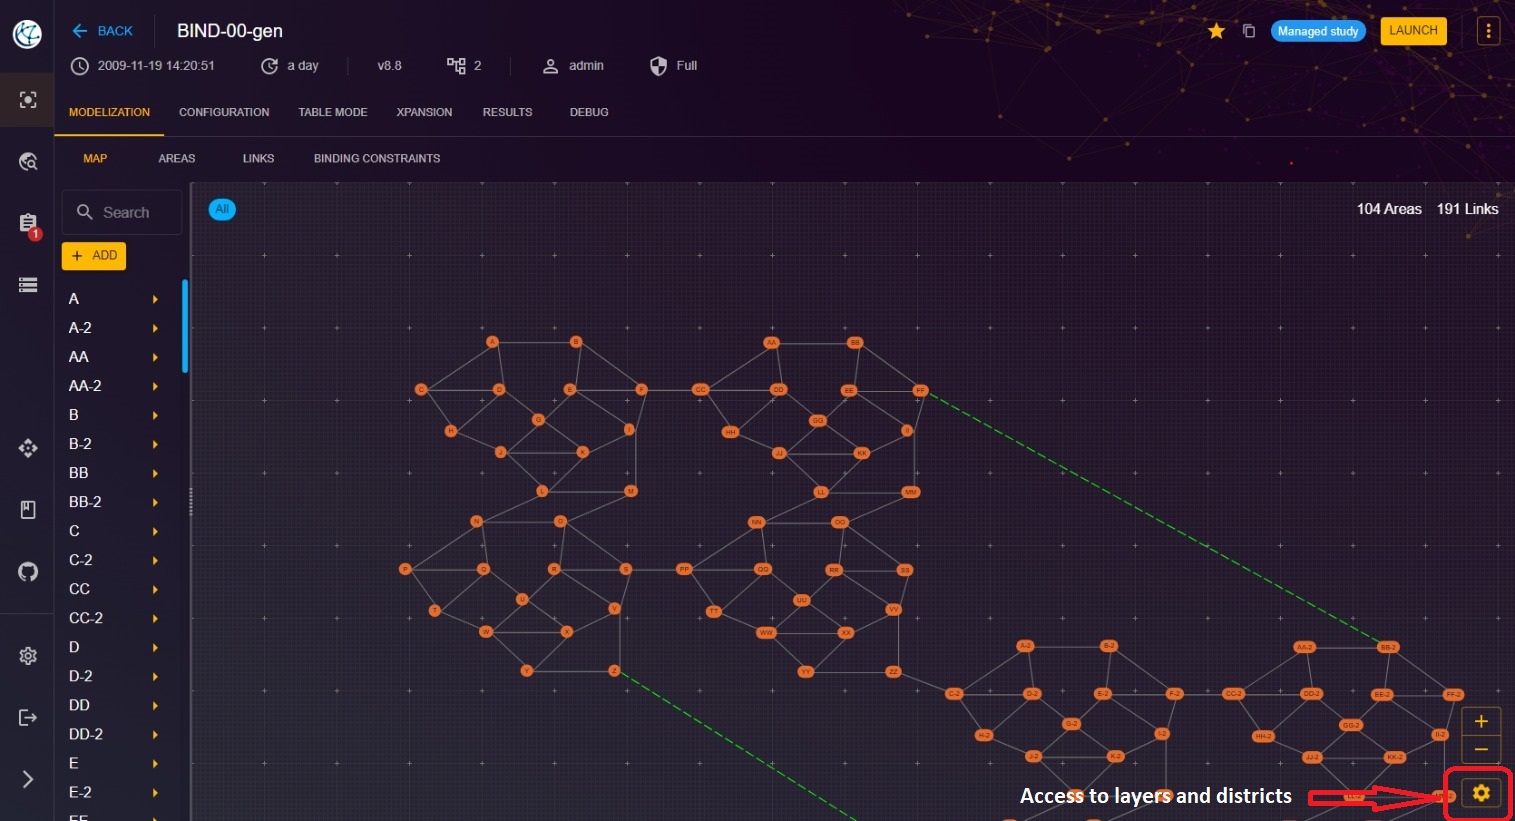Expand area DD arrow in list

tap(155, 705)
